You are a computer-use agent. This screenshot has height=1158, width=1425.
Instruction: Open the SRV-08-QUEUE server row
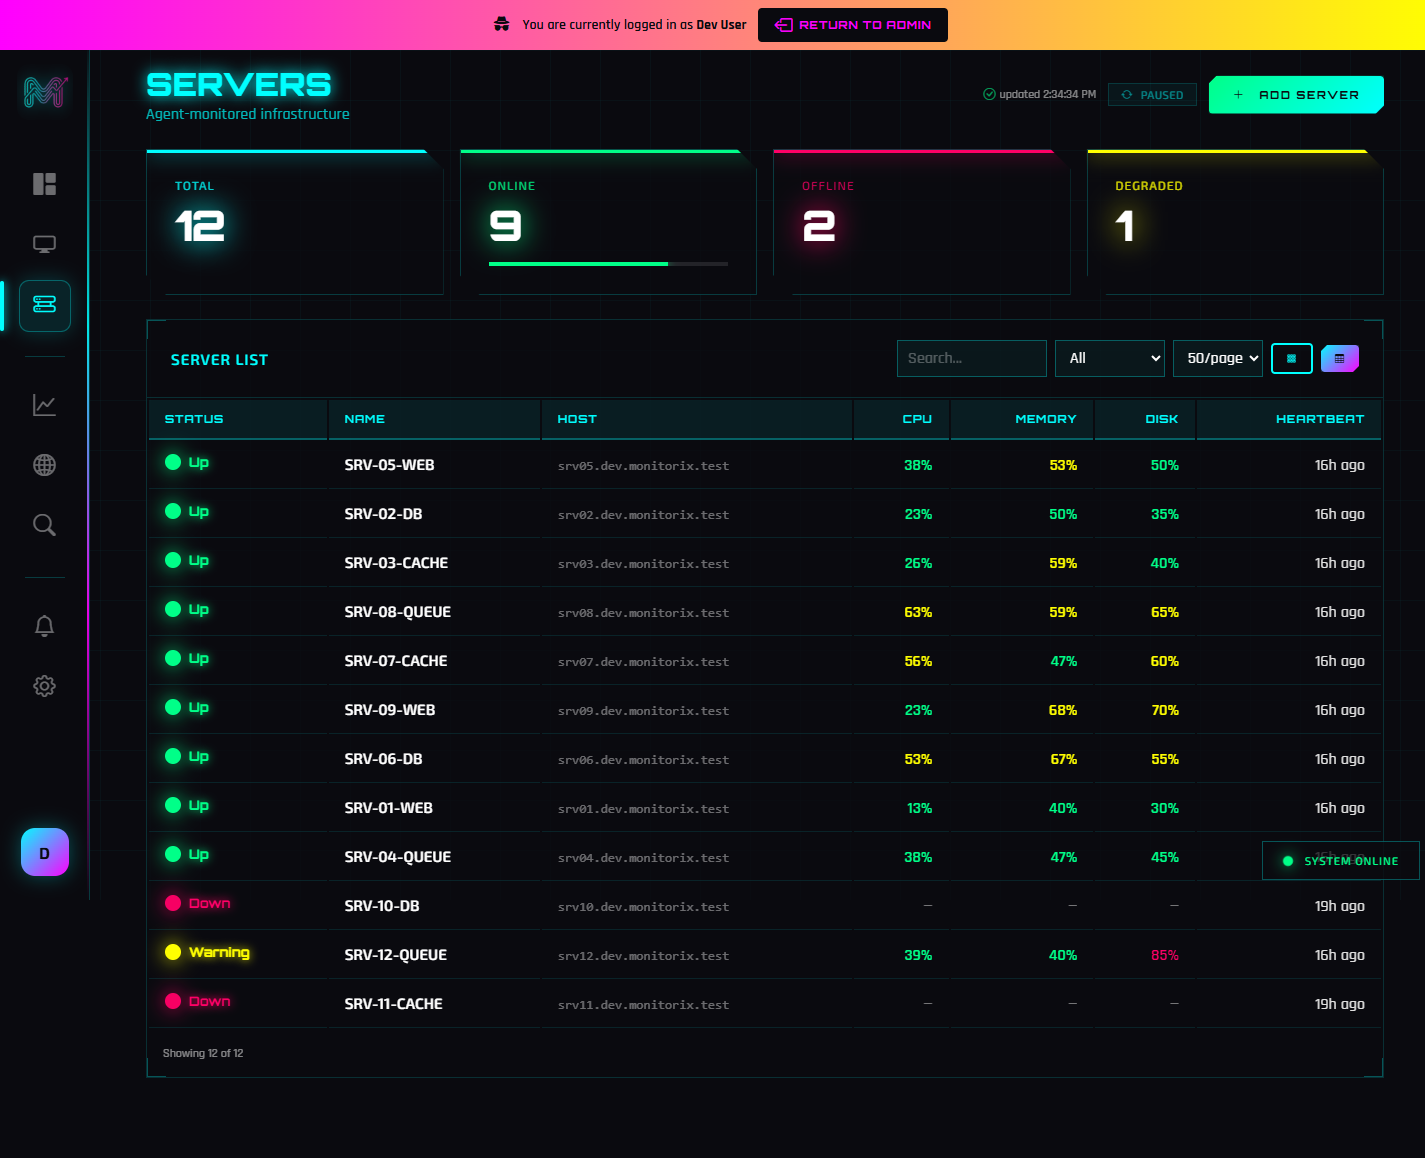point(765,612)
